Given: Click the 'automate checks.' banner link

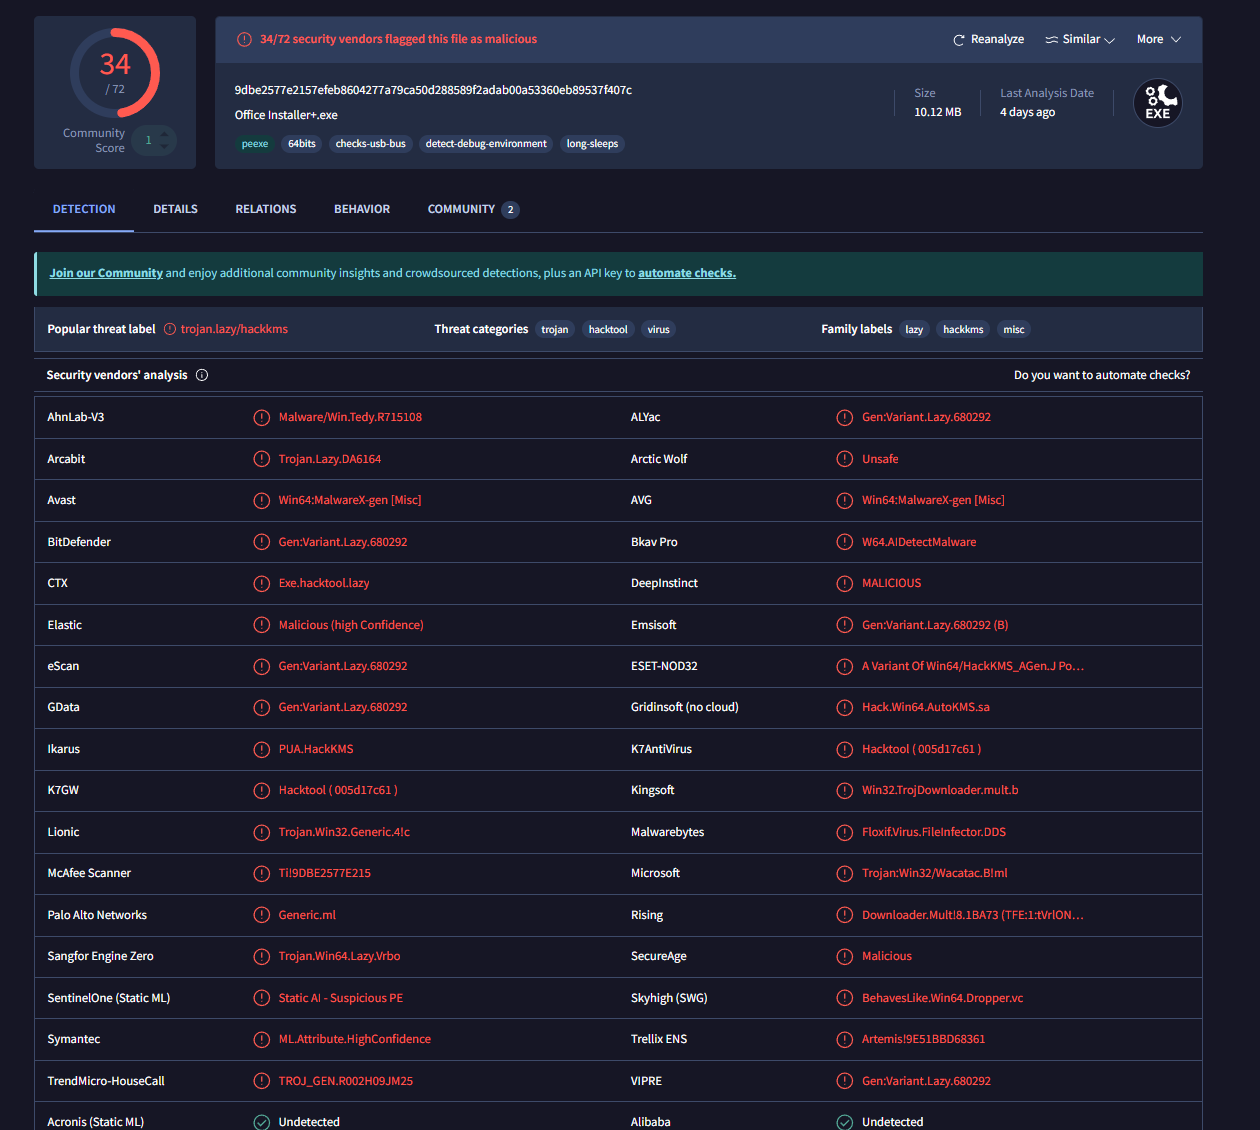Looking at the screenshot, I should coord(686,273).
